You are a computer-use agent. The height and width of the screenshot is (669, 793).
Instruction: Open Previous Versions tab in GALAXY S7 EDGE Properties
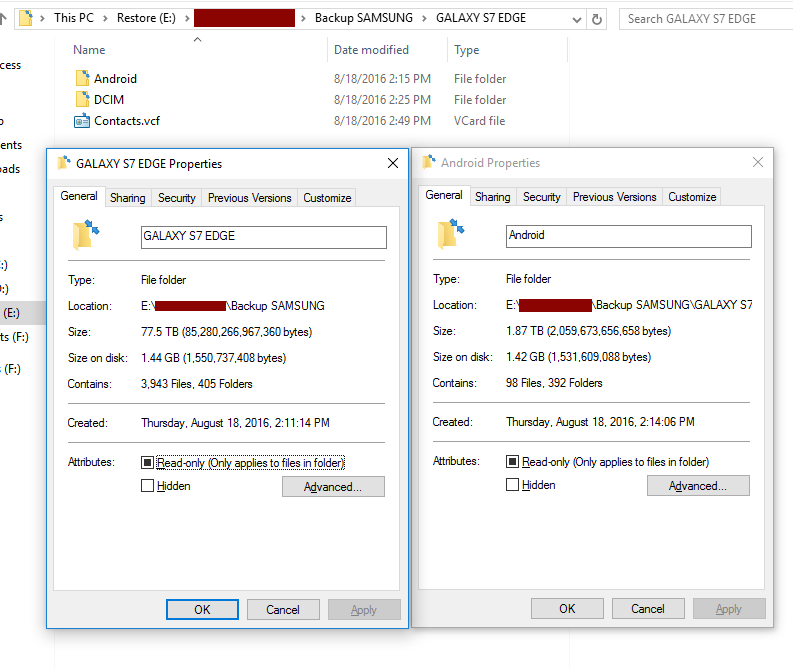coord(250,198)
